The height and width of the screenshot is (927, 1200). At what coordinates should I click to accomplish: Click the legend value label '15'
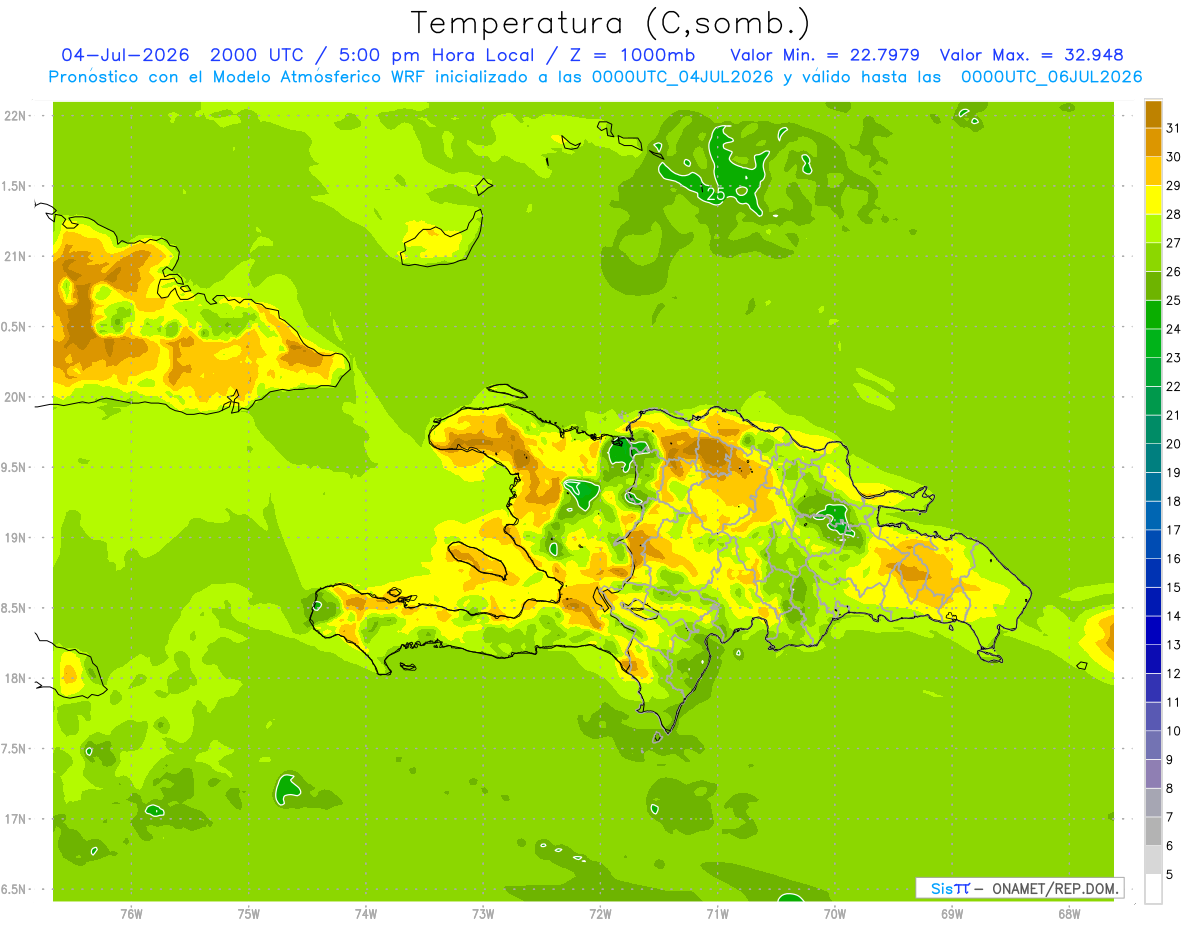tap(1173, 587)
